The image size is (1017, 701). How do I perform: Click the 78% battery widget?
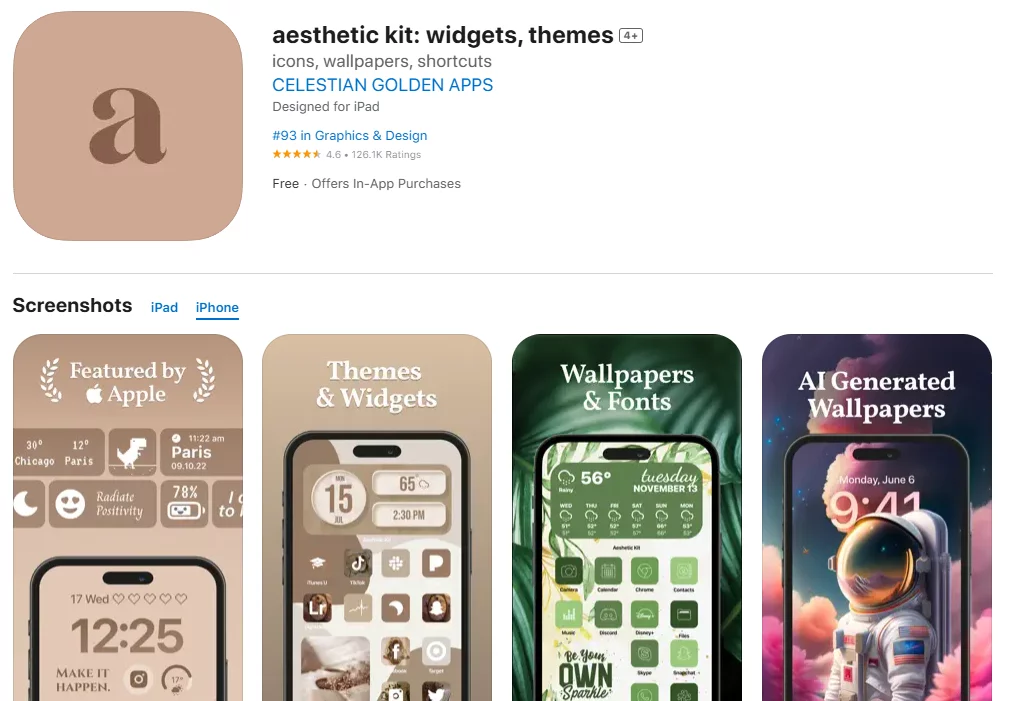[184, 504]
